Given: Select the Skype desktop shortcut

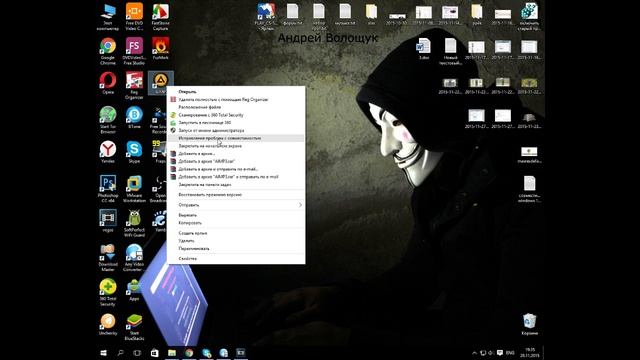Looking at the screenshot, I should click(134, 152).
